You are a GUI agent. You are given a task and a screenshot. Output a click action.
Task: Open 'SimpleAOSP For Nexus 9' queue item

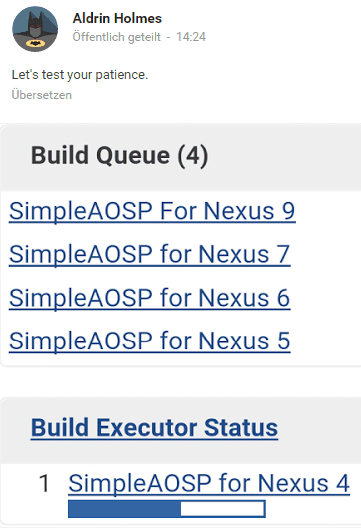tap(152, 211)
